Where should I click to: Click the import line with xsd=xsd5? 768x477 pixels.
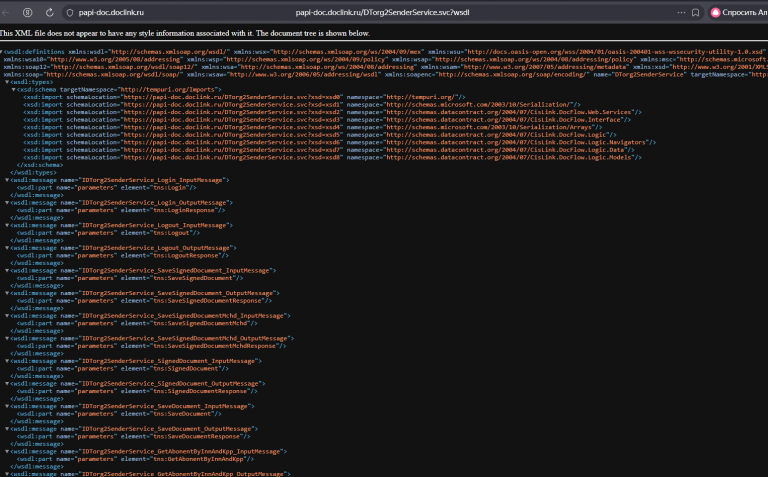[320, 135]
